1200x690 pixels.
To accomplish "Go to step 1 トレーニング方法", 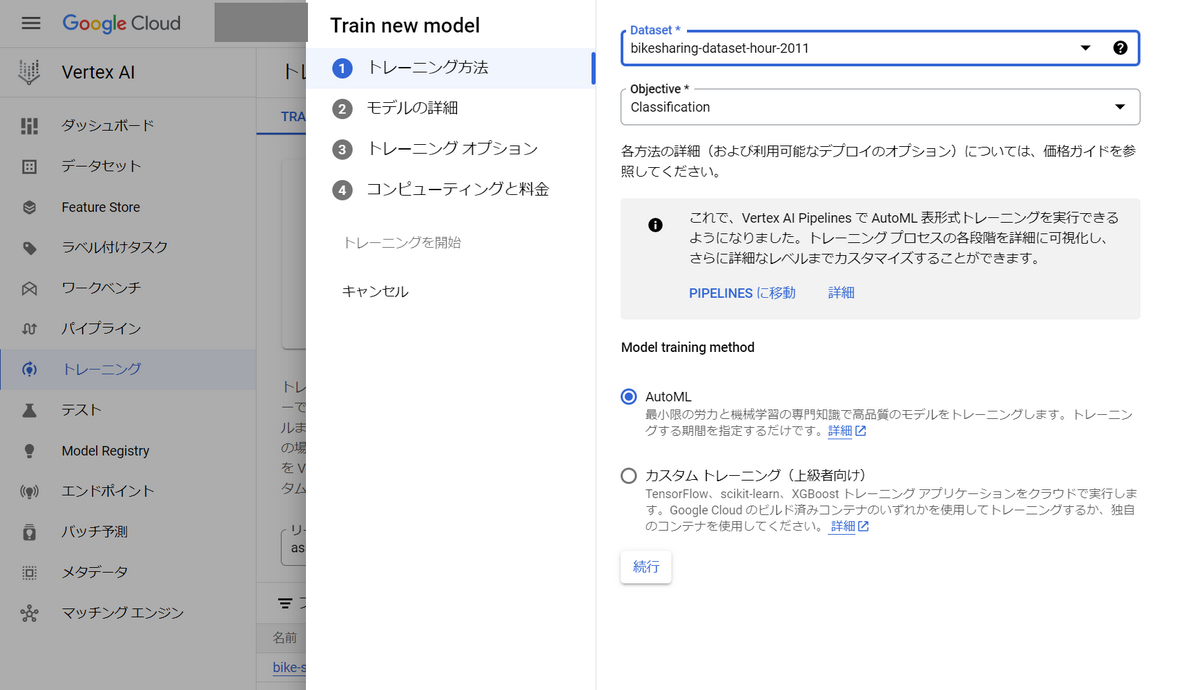I will pos(451,68).
